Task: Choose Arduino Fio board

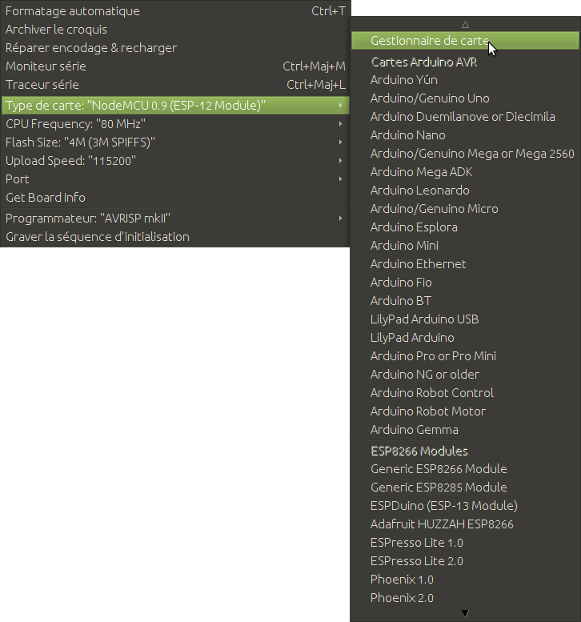Action: click(x=465, y=282)
